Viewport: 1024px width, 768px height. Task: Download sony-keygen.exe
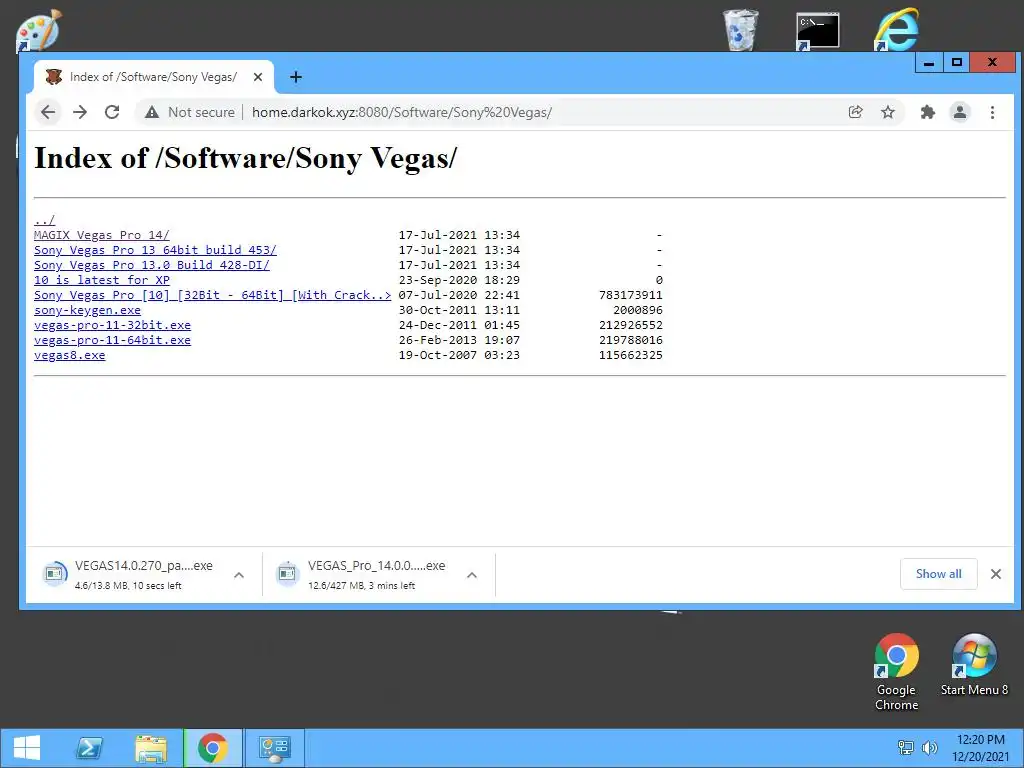click(x=88, y=310)
